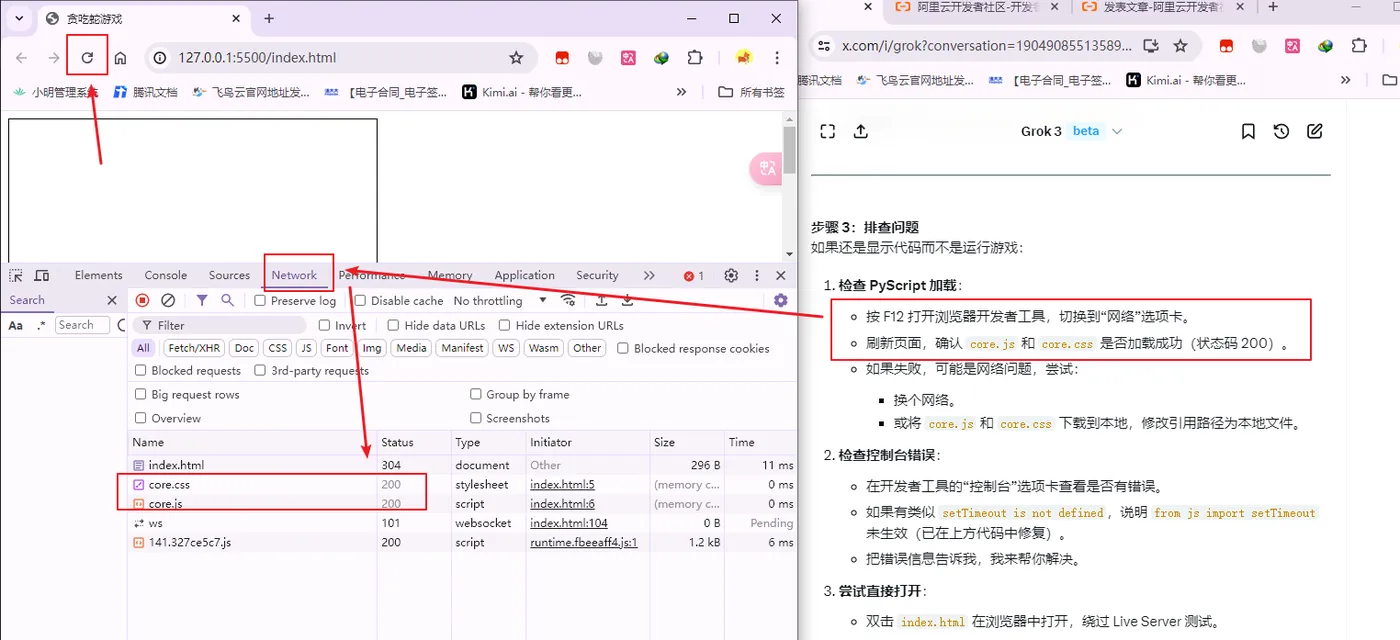The image size is (1400, 640).
Task: Toggle the device toolbar in DevTools
Action: click(x=42, y=275)
